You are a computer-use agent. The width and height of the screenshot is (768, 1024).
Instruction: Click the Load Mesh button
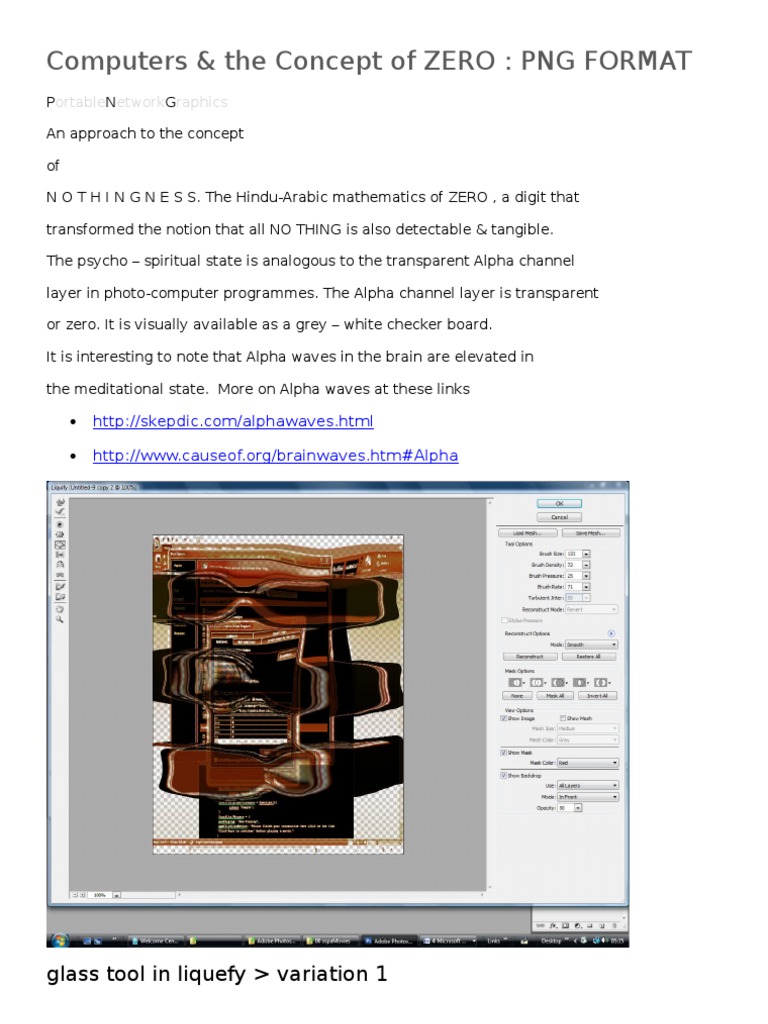pos(528,533)
